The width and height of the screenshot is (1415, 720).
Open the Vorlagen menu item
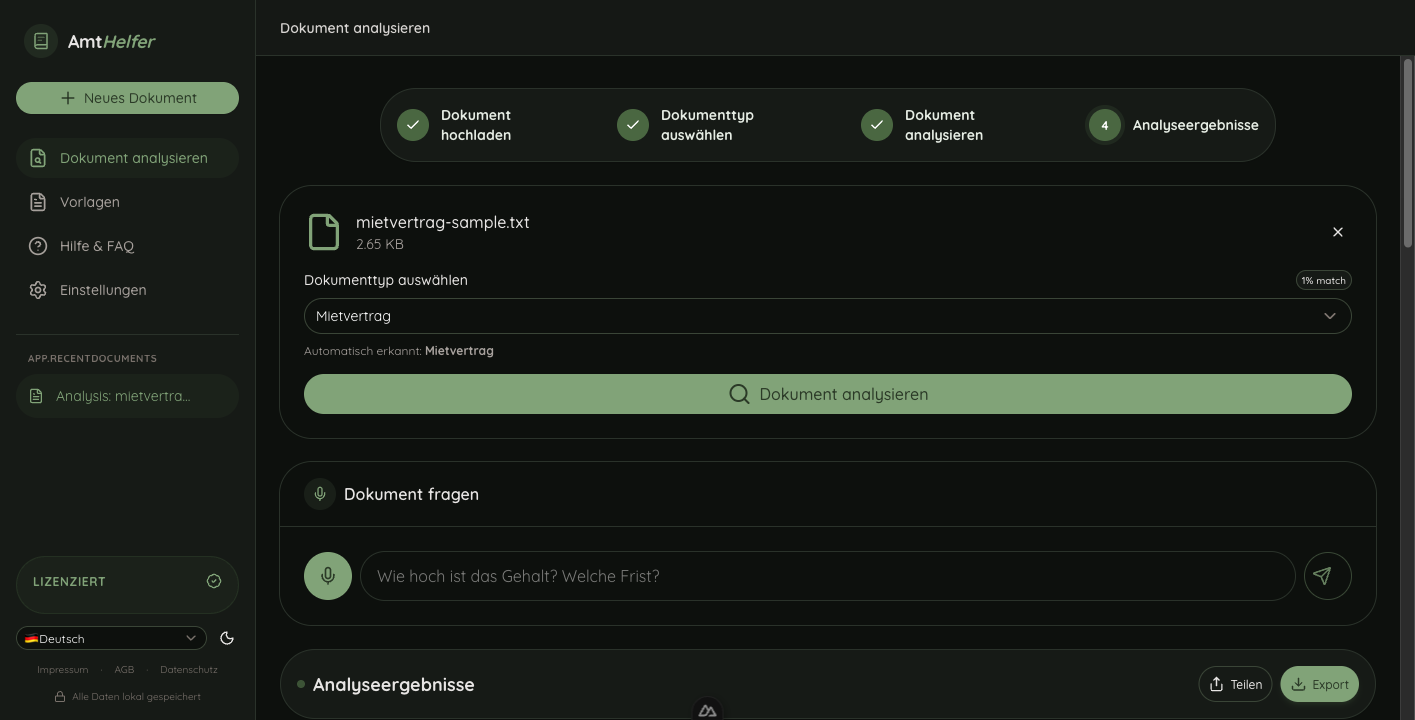pyautogui.click(x=89, y=202)
